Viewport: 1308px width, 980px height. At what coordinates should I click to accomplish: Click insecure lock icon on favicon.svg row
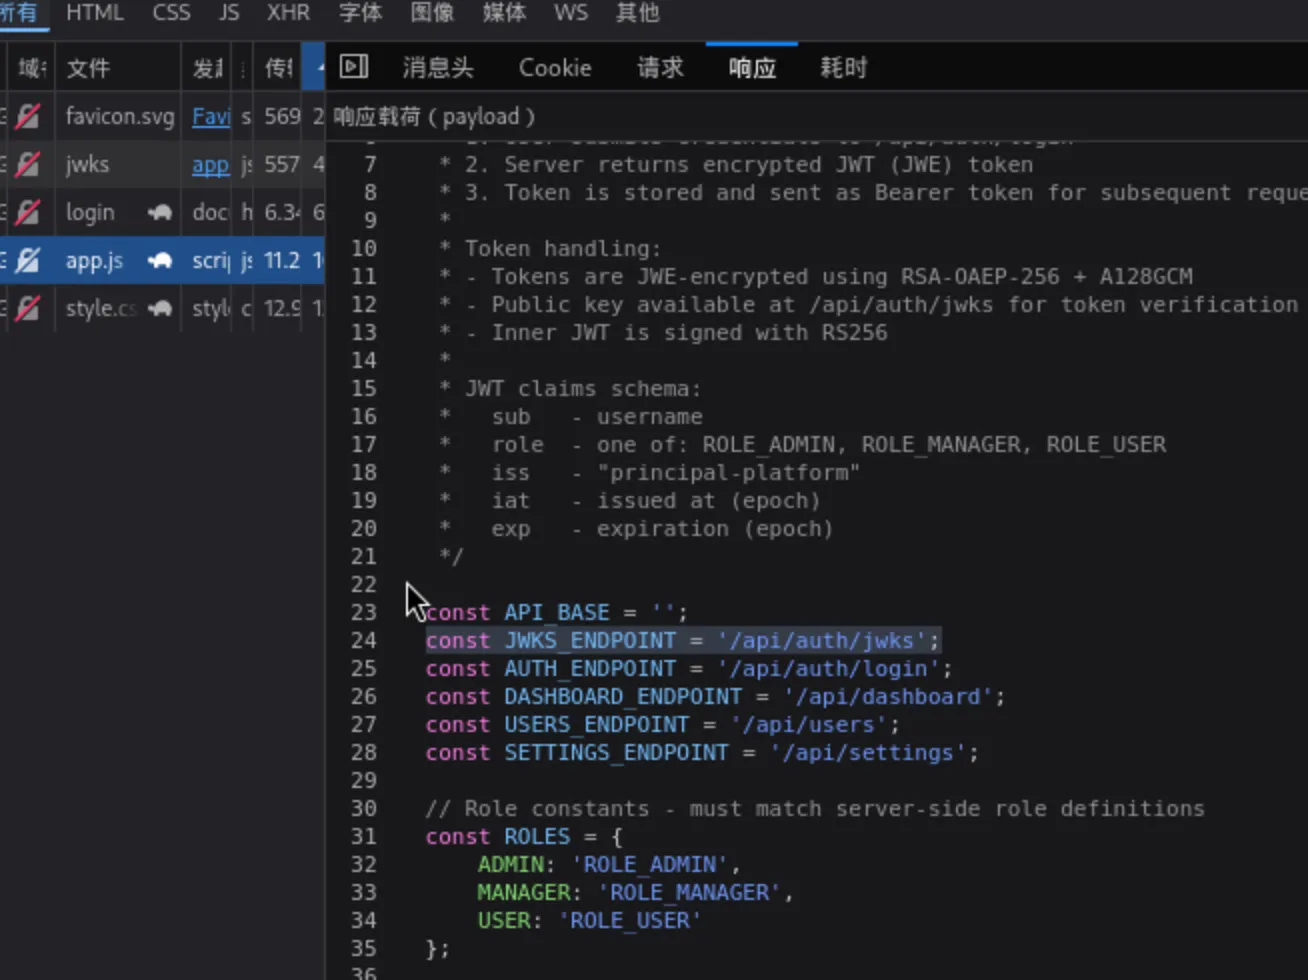click(28, 117)
